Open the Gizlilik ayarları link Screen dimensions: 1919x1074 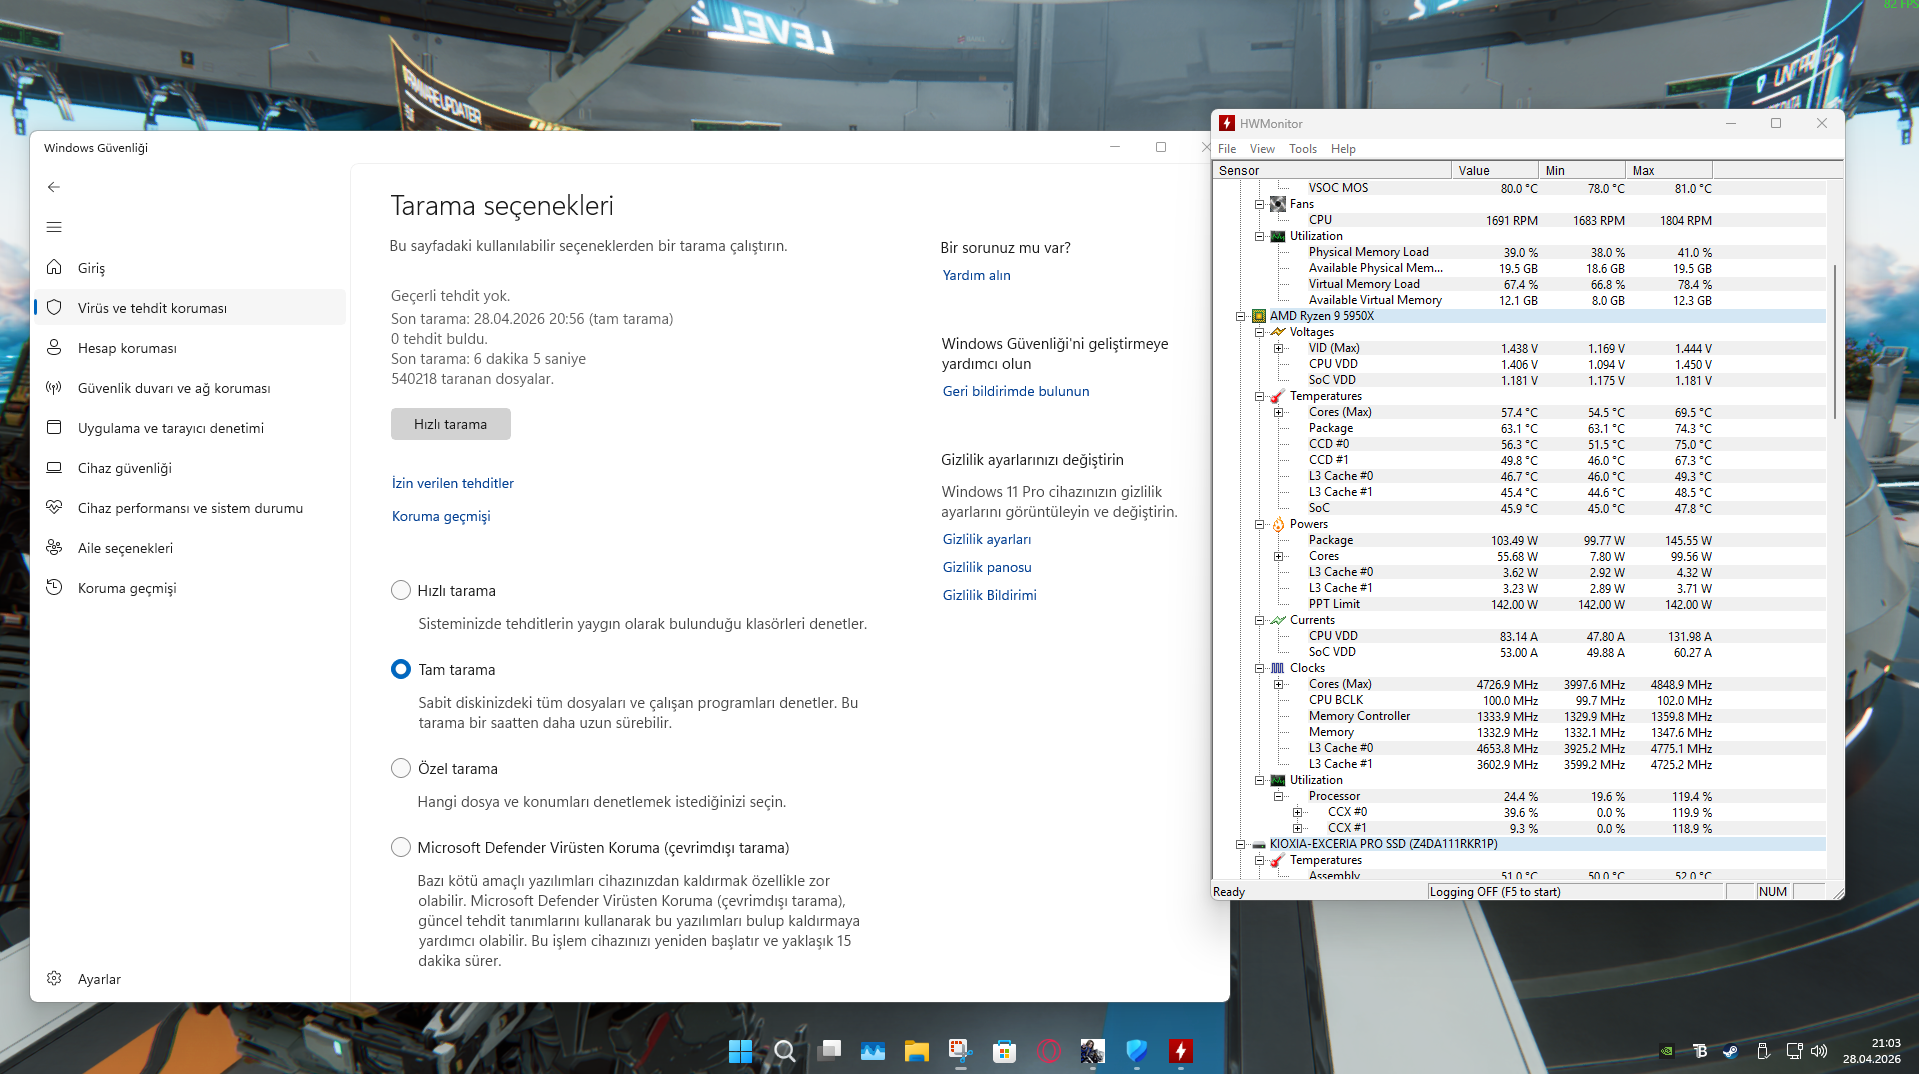pyautogui.click(x=987, y=539)
